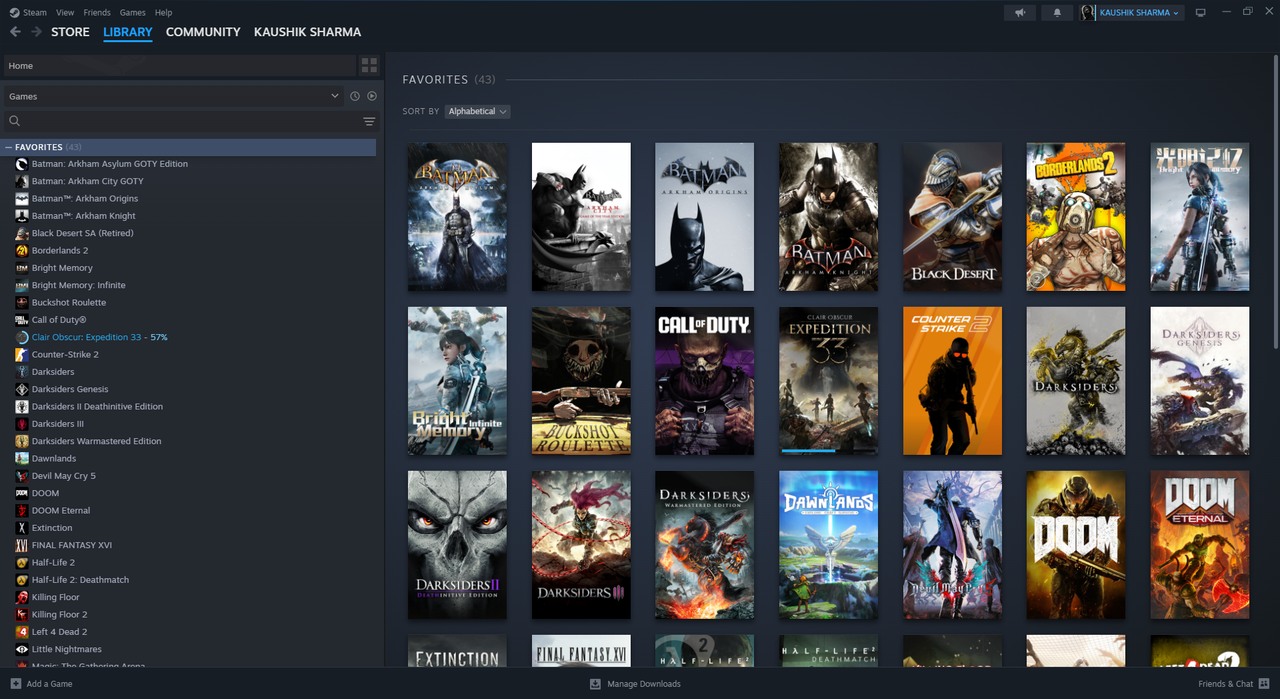Open advanced filters icon in search bar
Image resolution: width=1280 pixels, height=699 pixels.
(369, 121)
